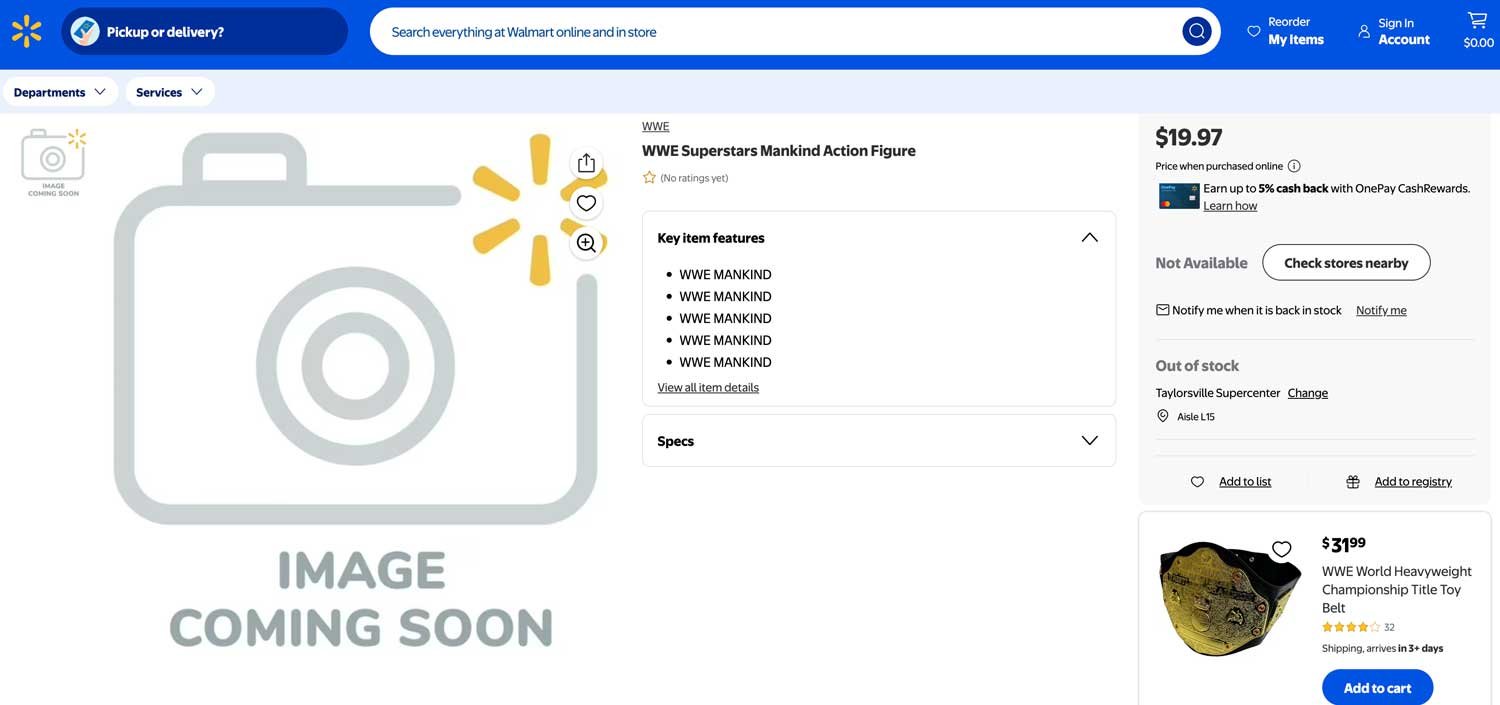This screenshot has width=1500, height=705.
Task: Open the shopping cart
Action: 1477,30
